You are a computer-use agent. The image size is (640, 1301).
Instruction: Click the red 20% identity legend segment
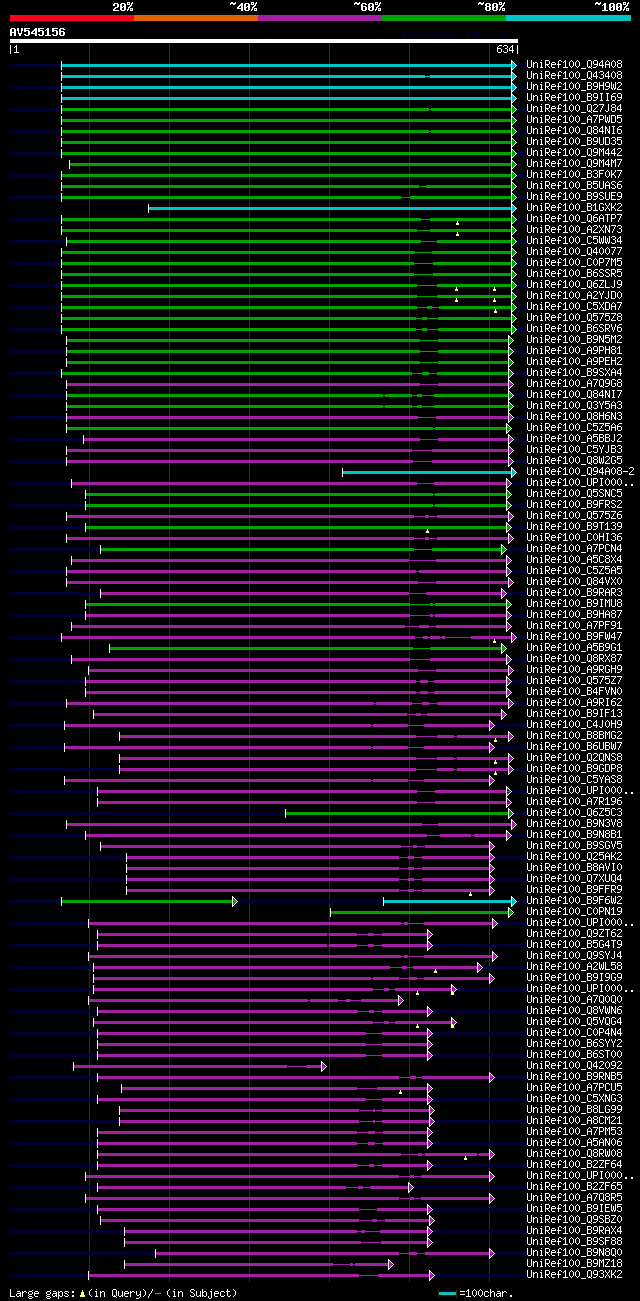click(x=71, y=17)
